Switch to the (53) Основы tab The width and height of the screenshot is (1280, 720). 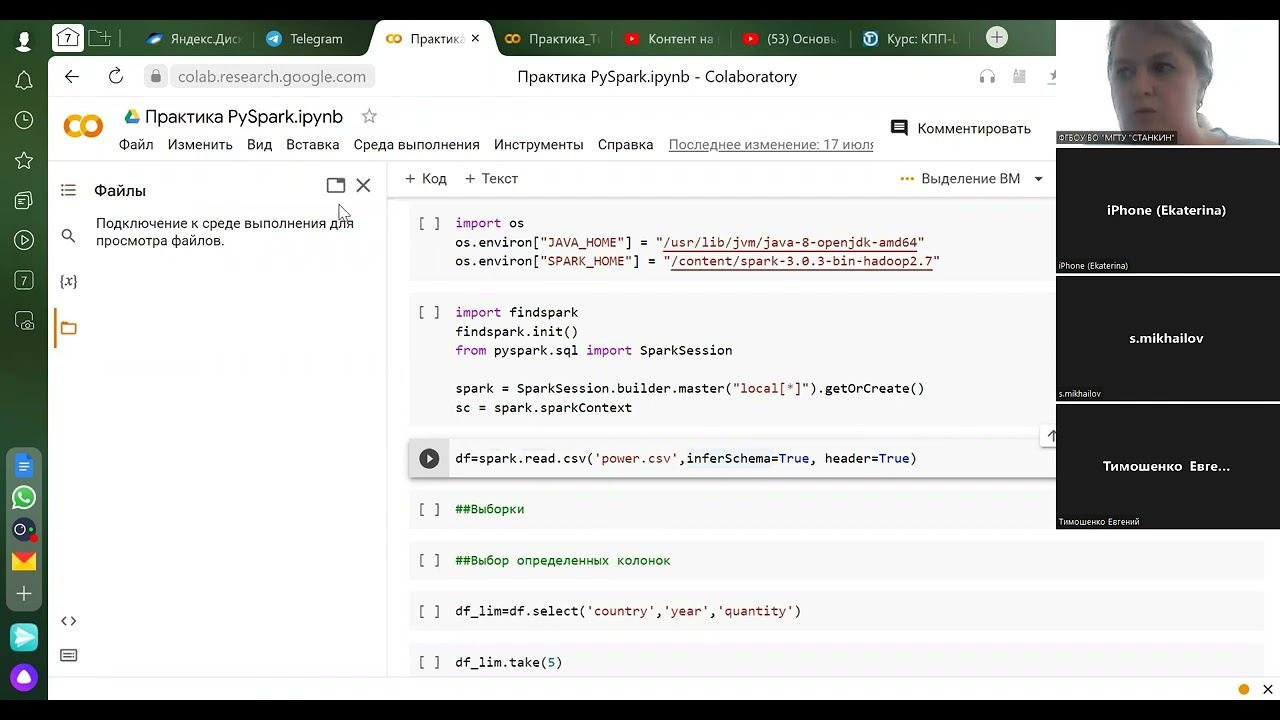click(x=790, y=39)
